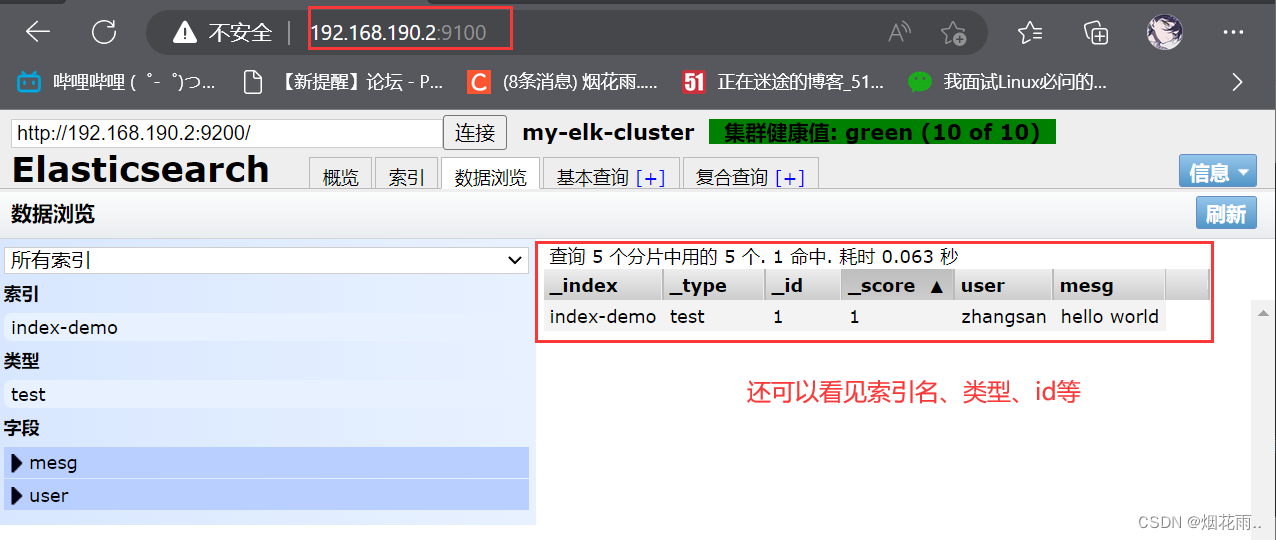Click the hello world cell in results
1276x540 pixels.
[1109, 317]
